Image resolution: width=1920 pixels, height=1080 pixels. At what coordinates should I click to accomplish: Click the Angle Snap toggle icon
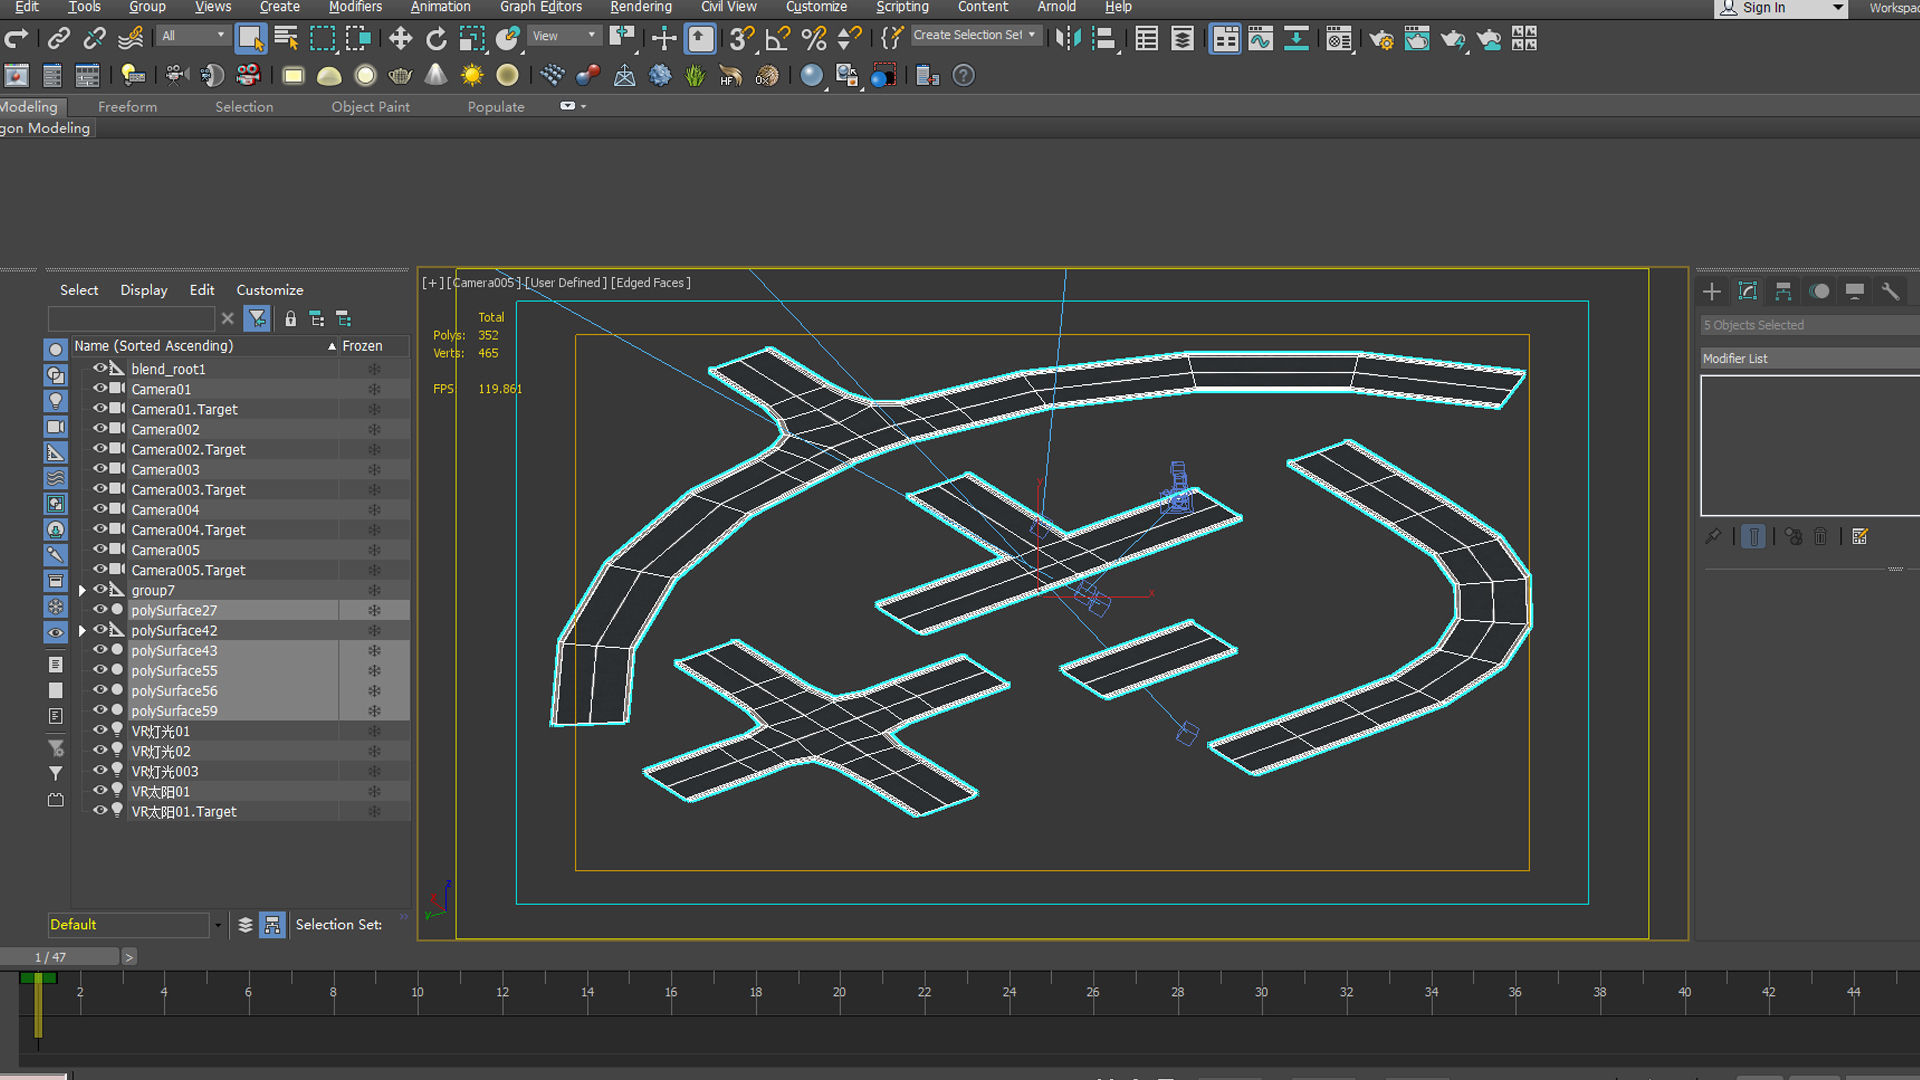click(x=777, y=39)
